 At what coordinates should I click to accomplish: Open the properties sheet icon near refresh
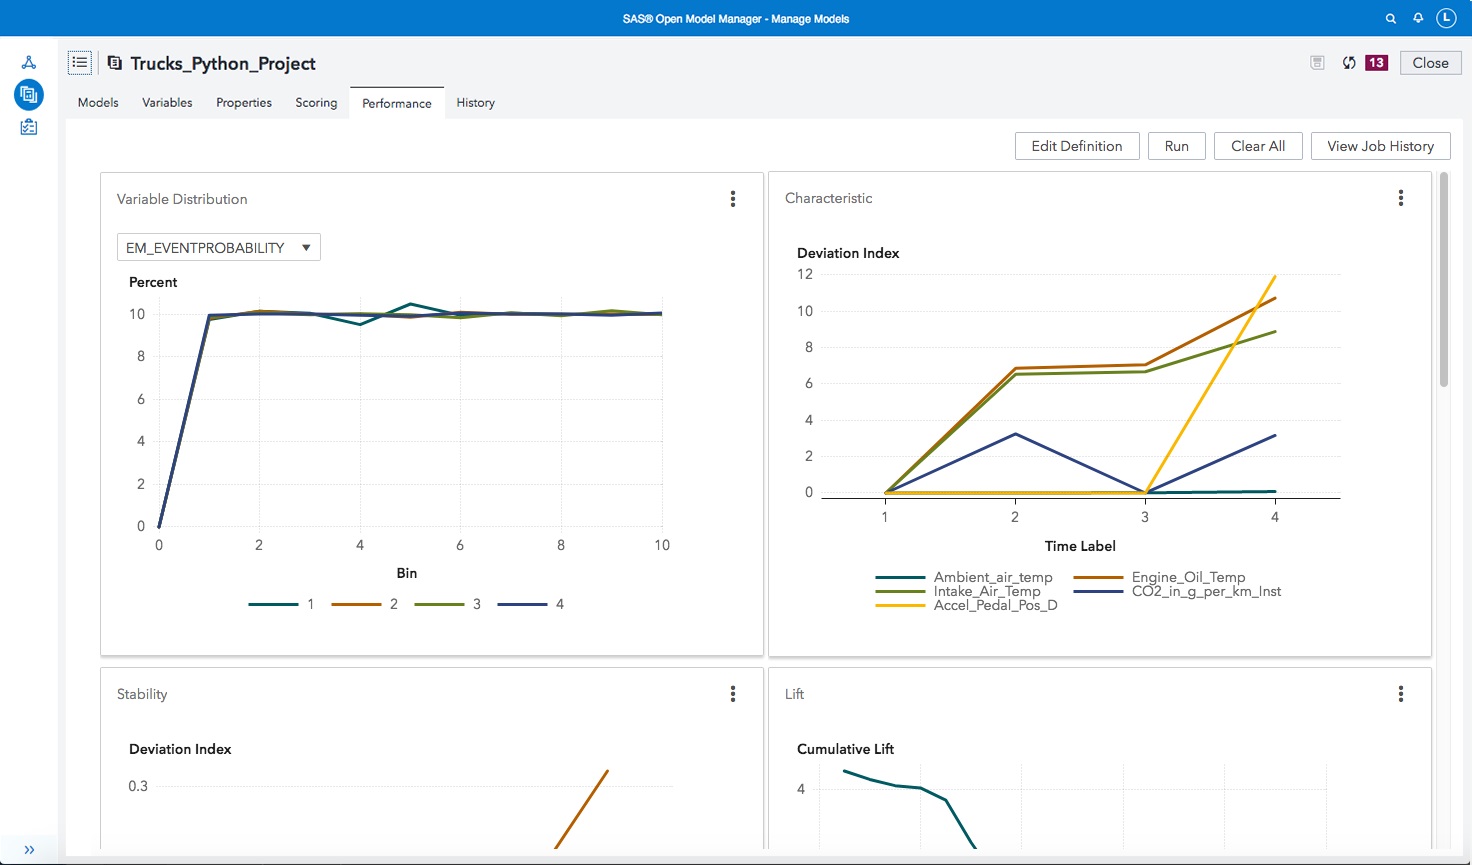1317,63
